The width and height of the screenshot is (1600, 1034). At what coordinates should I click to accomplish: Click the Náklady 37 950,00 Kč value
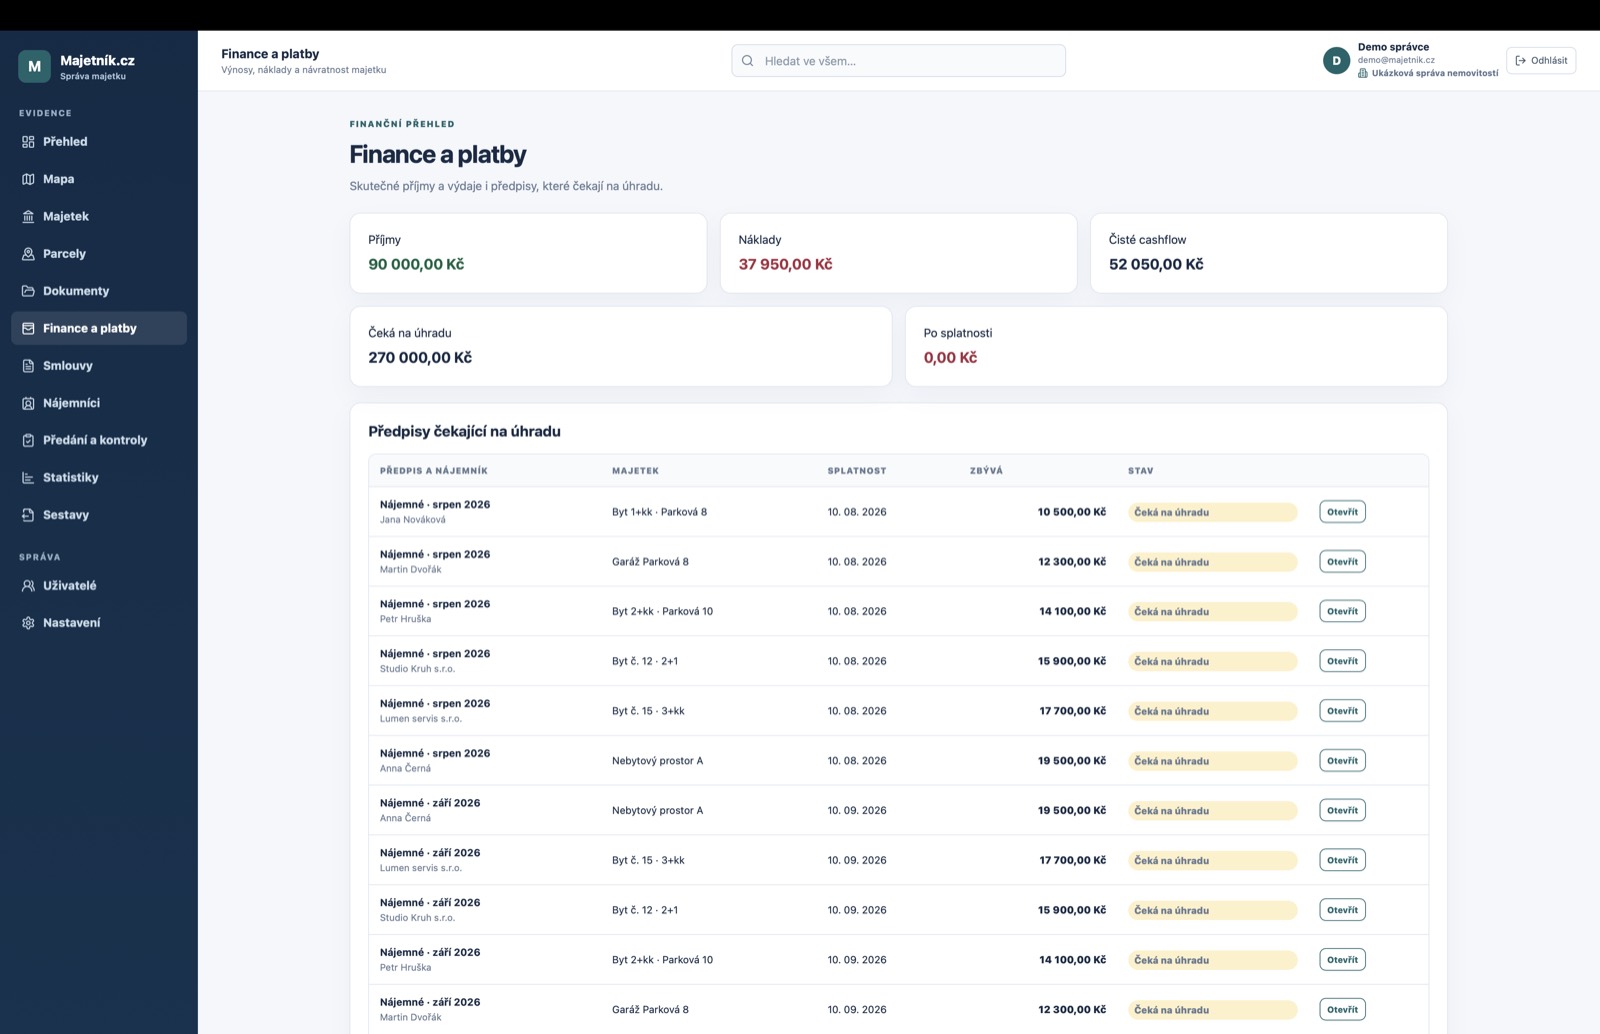(785, 265)
